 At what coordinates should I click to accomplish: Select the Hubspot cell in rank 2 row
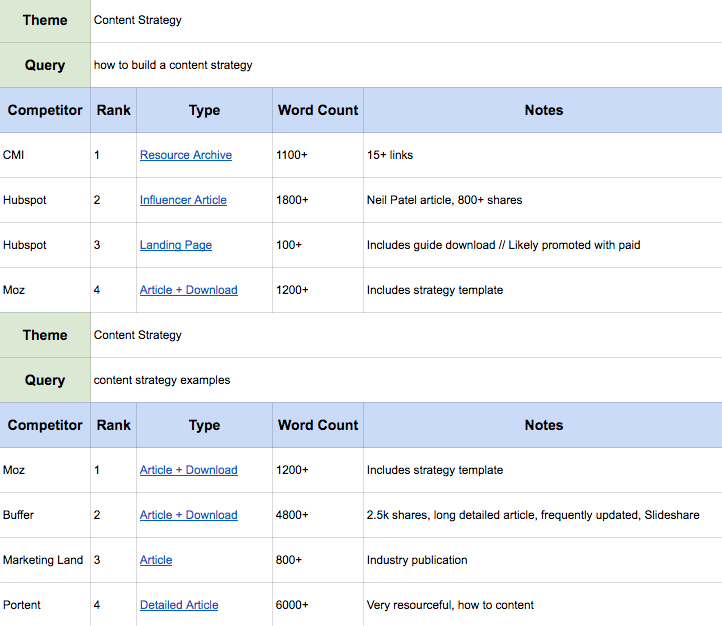[x=45, y=200]
